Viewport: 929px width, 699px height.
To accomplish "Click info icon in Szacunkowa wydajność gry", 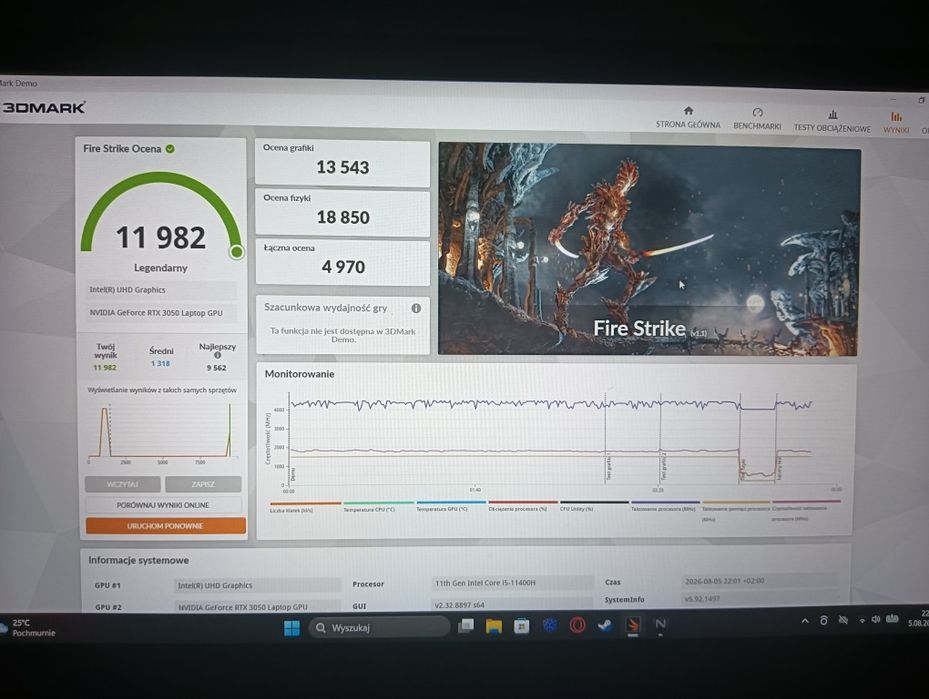I will click(x=416, y=309).
